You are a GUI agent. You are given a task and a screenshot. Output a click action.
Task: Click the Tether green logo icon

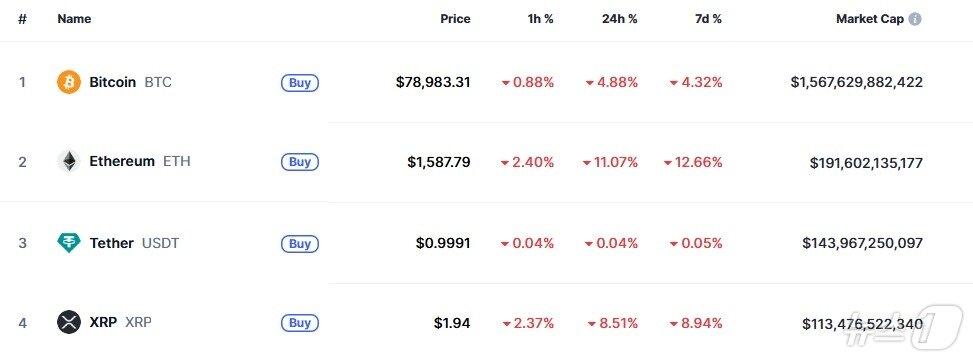(69, 243)
